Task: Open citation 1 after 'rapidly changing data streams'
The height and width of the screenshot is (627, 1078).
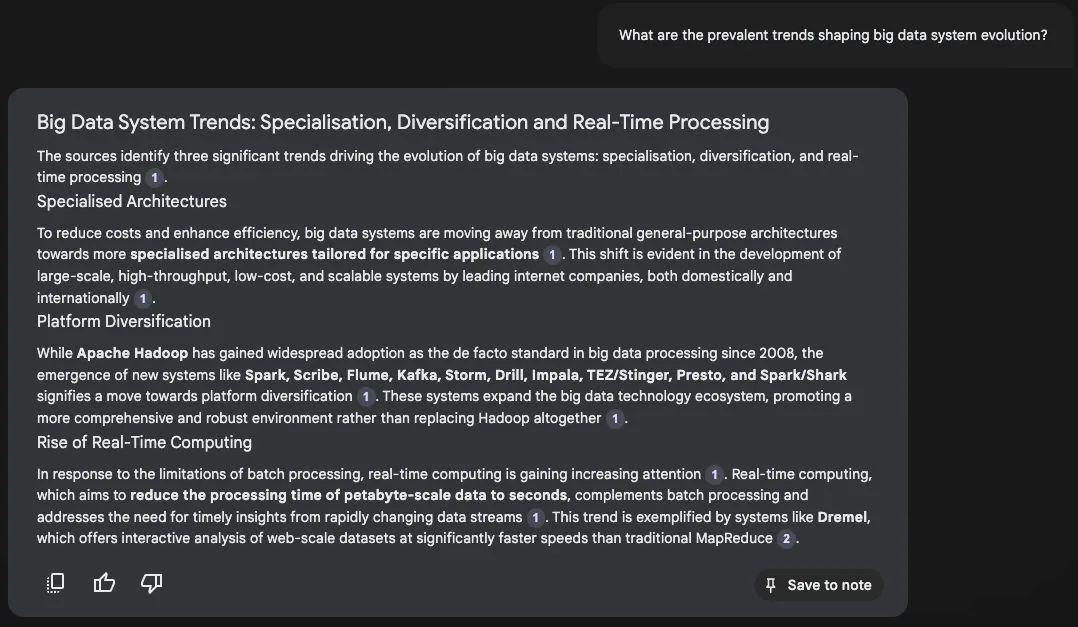Action: point(536,518)
